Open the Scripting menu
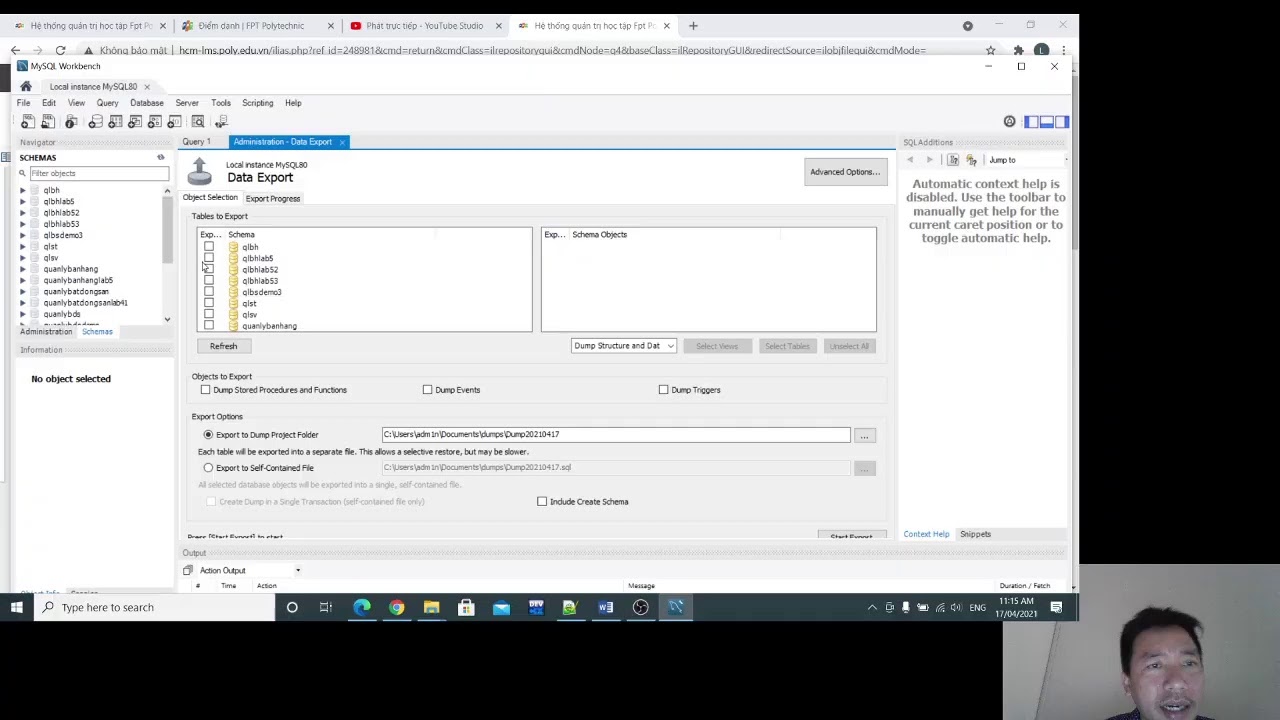This screenshot has width=1280, height=720. [257, 103]
